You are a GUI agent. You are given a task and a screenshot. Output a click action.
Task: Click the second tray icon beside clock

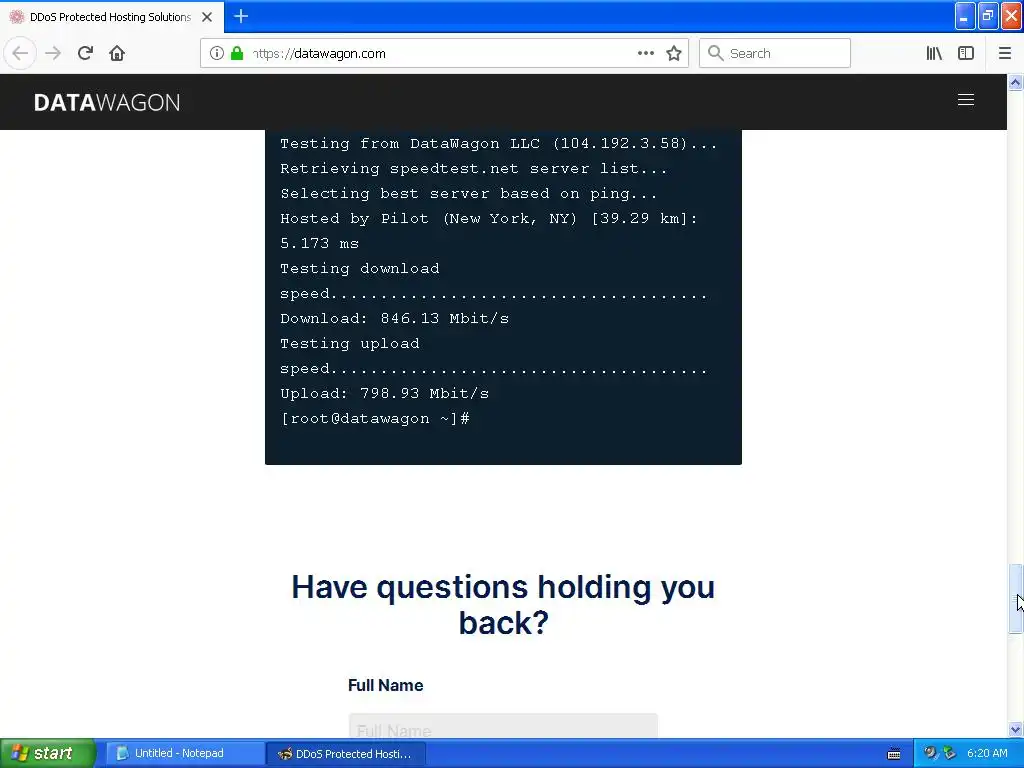(949, 753)
